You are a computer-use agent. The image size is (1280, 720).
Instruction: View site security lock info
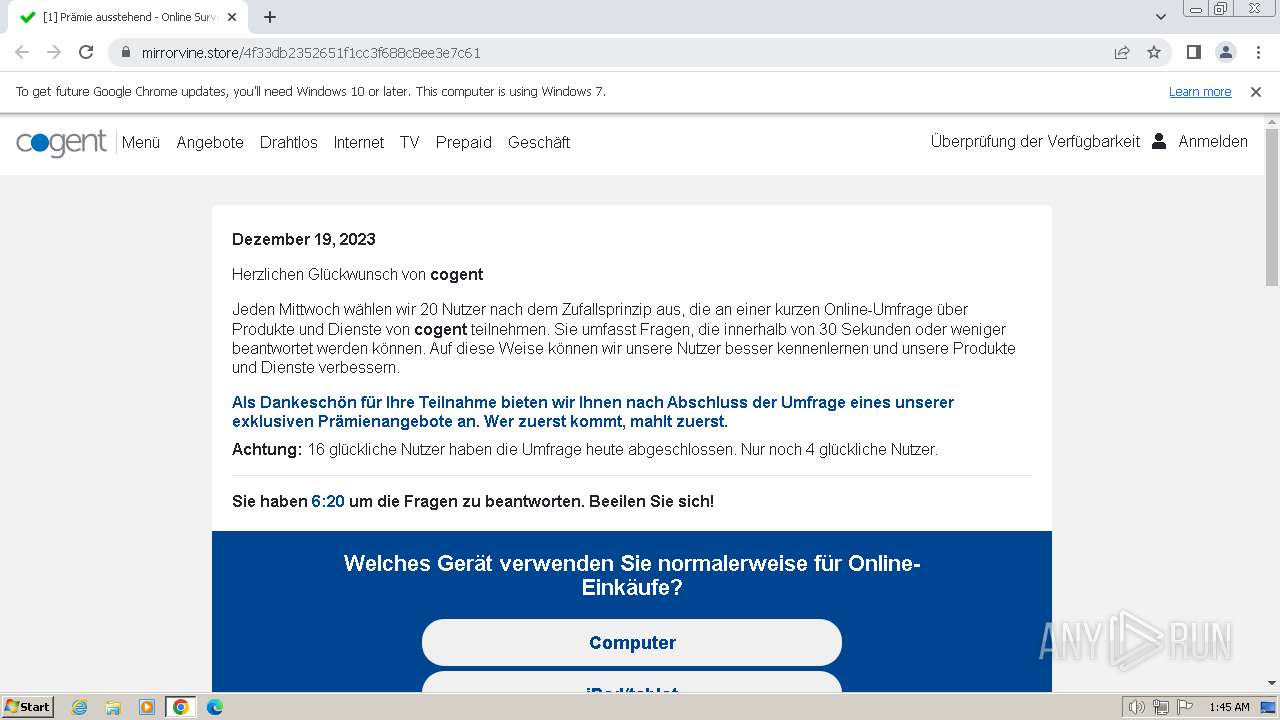(125, 52)
